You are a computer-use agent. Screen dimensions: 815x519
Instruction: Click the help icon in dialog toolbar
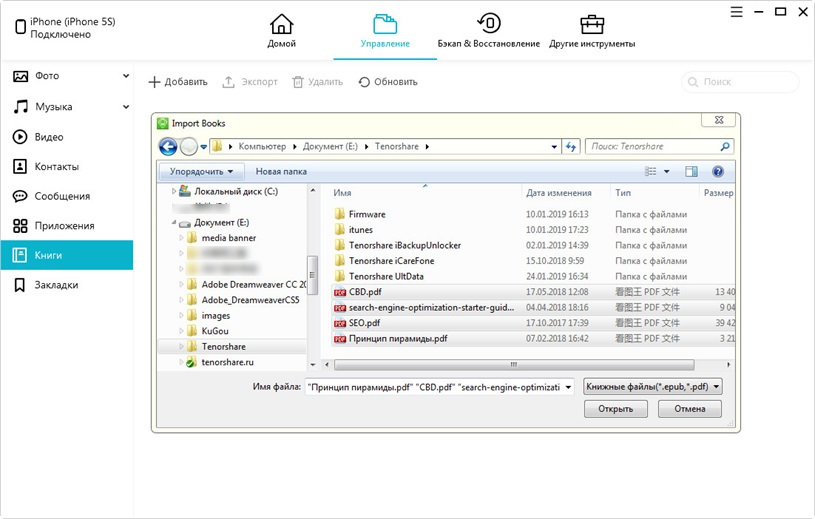[x=717, y=172]
